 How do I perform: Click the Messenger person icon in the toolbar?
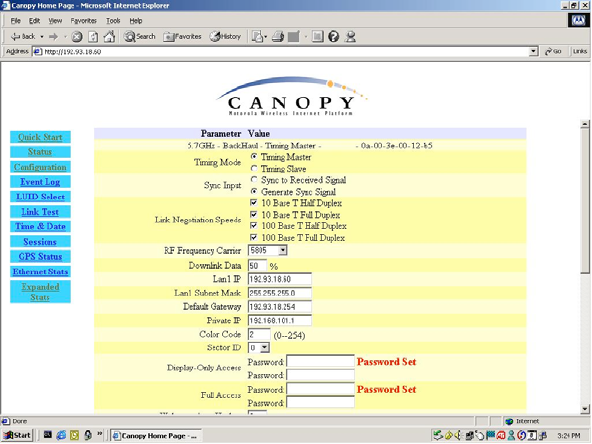coord(351,37)
